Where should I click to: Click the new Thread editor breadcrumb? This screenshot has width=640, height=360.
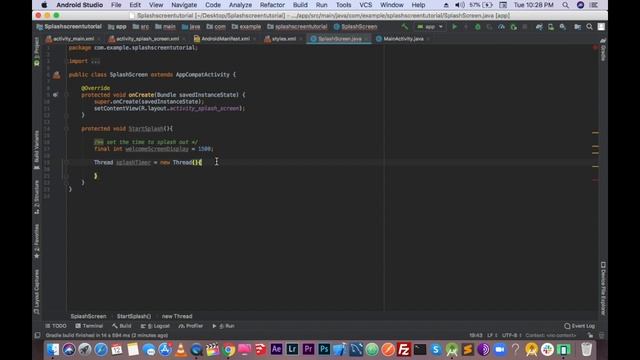point(177,316)
